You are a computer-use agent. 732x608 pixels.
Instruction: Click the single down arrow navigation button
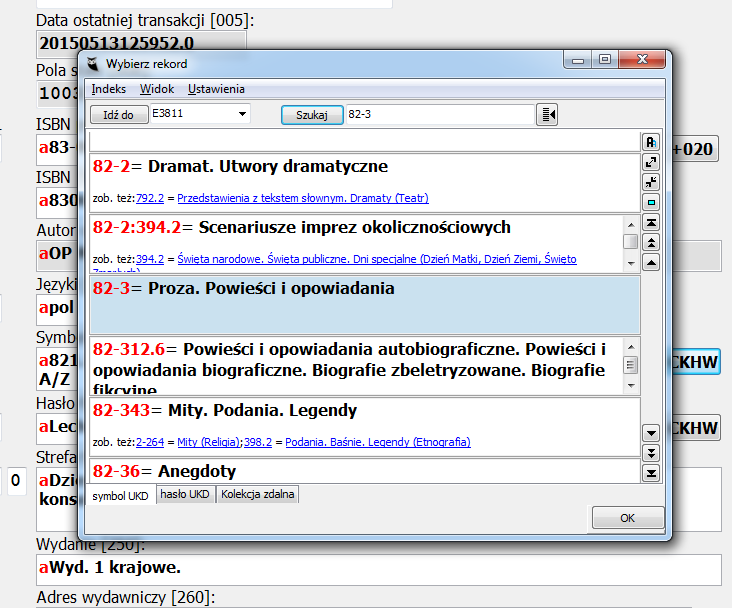(651, 432)
